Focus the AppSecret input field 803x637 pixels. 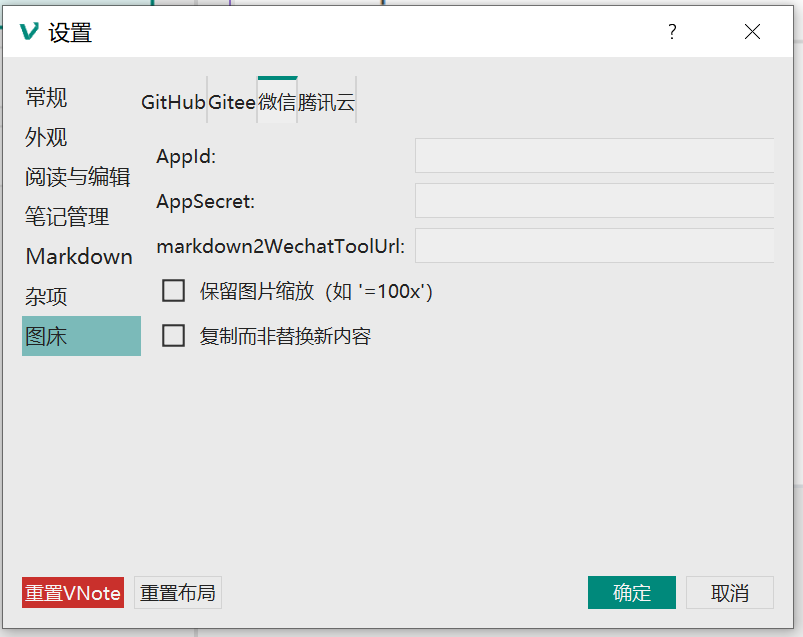coord(595,201)
